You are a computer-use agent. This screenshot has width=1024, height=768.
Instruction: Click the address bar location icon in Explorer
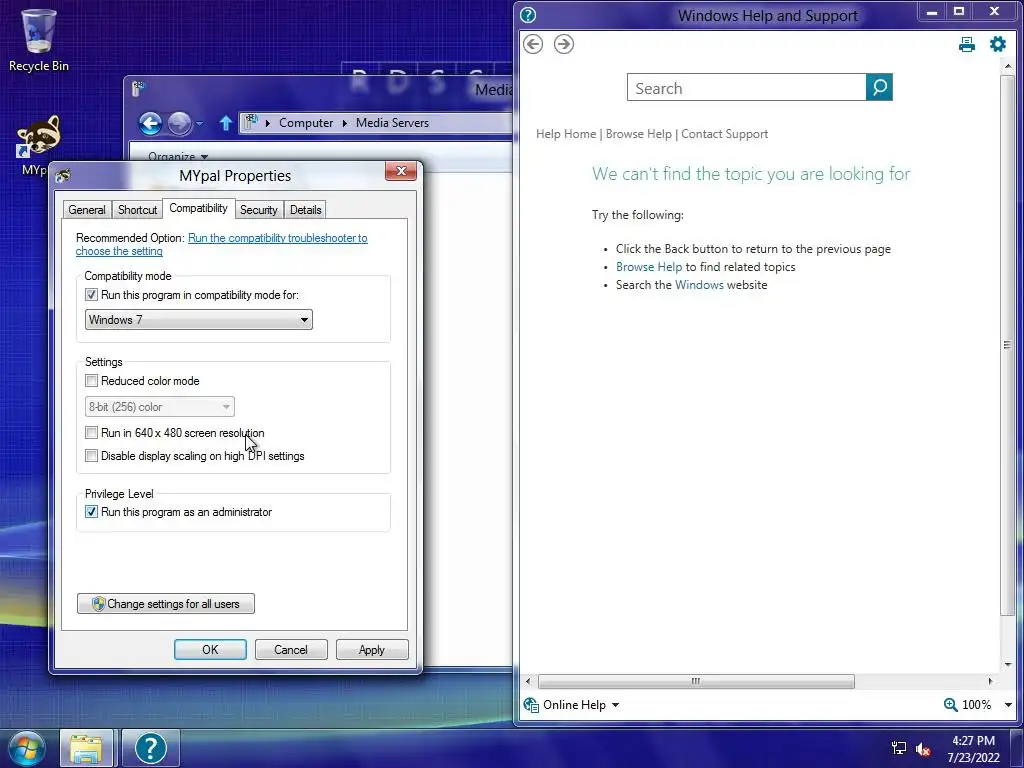tap(251, 122)
